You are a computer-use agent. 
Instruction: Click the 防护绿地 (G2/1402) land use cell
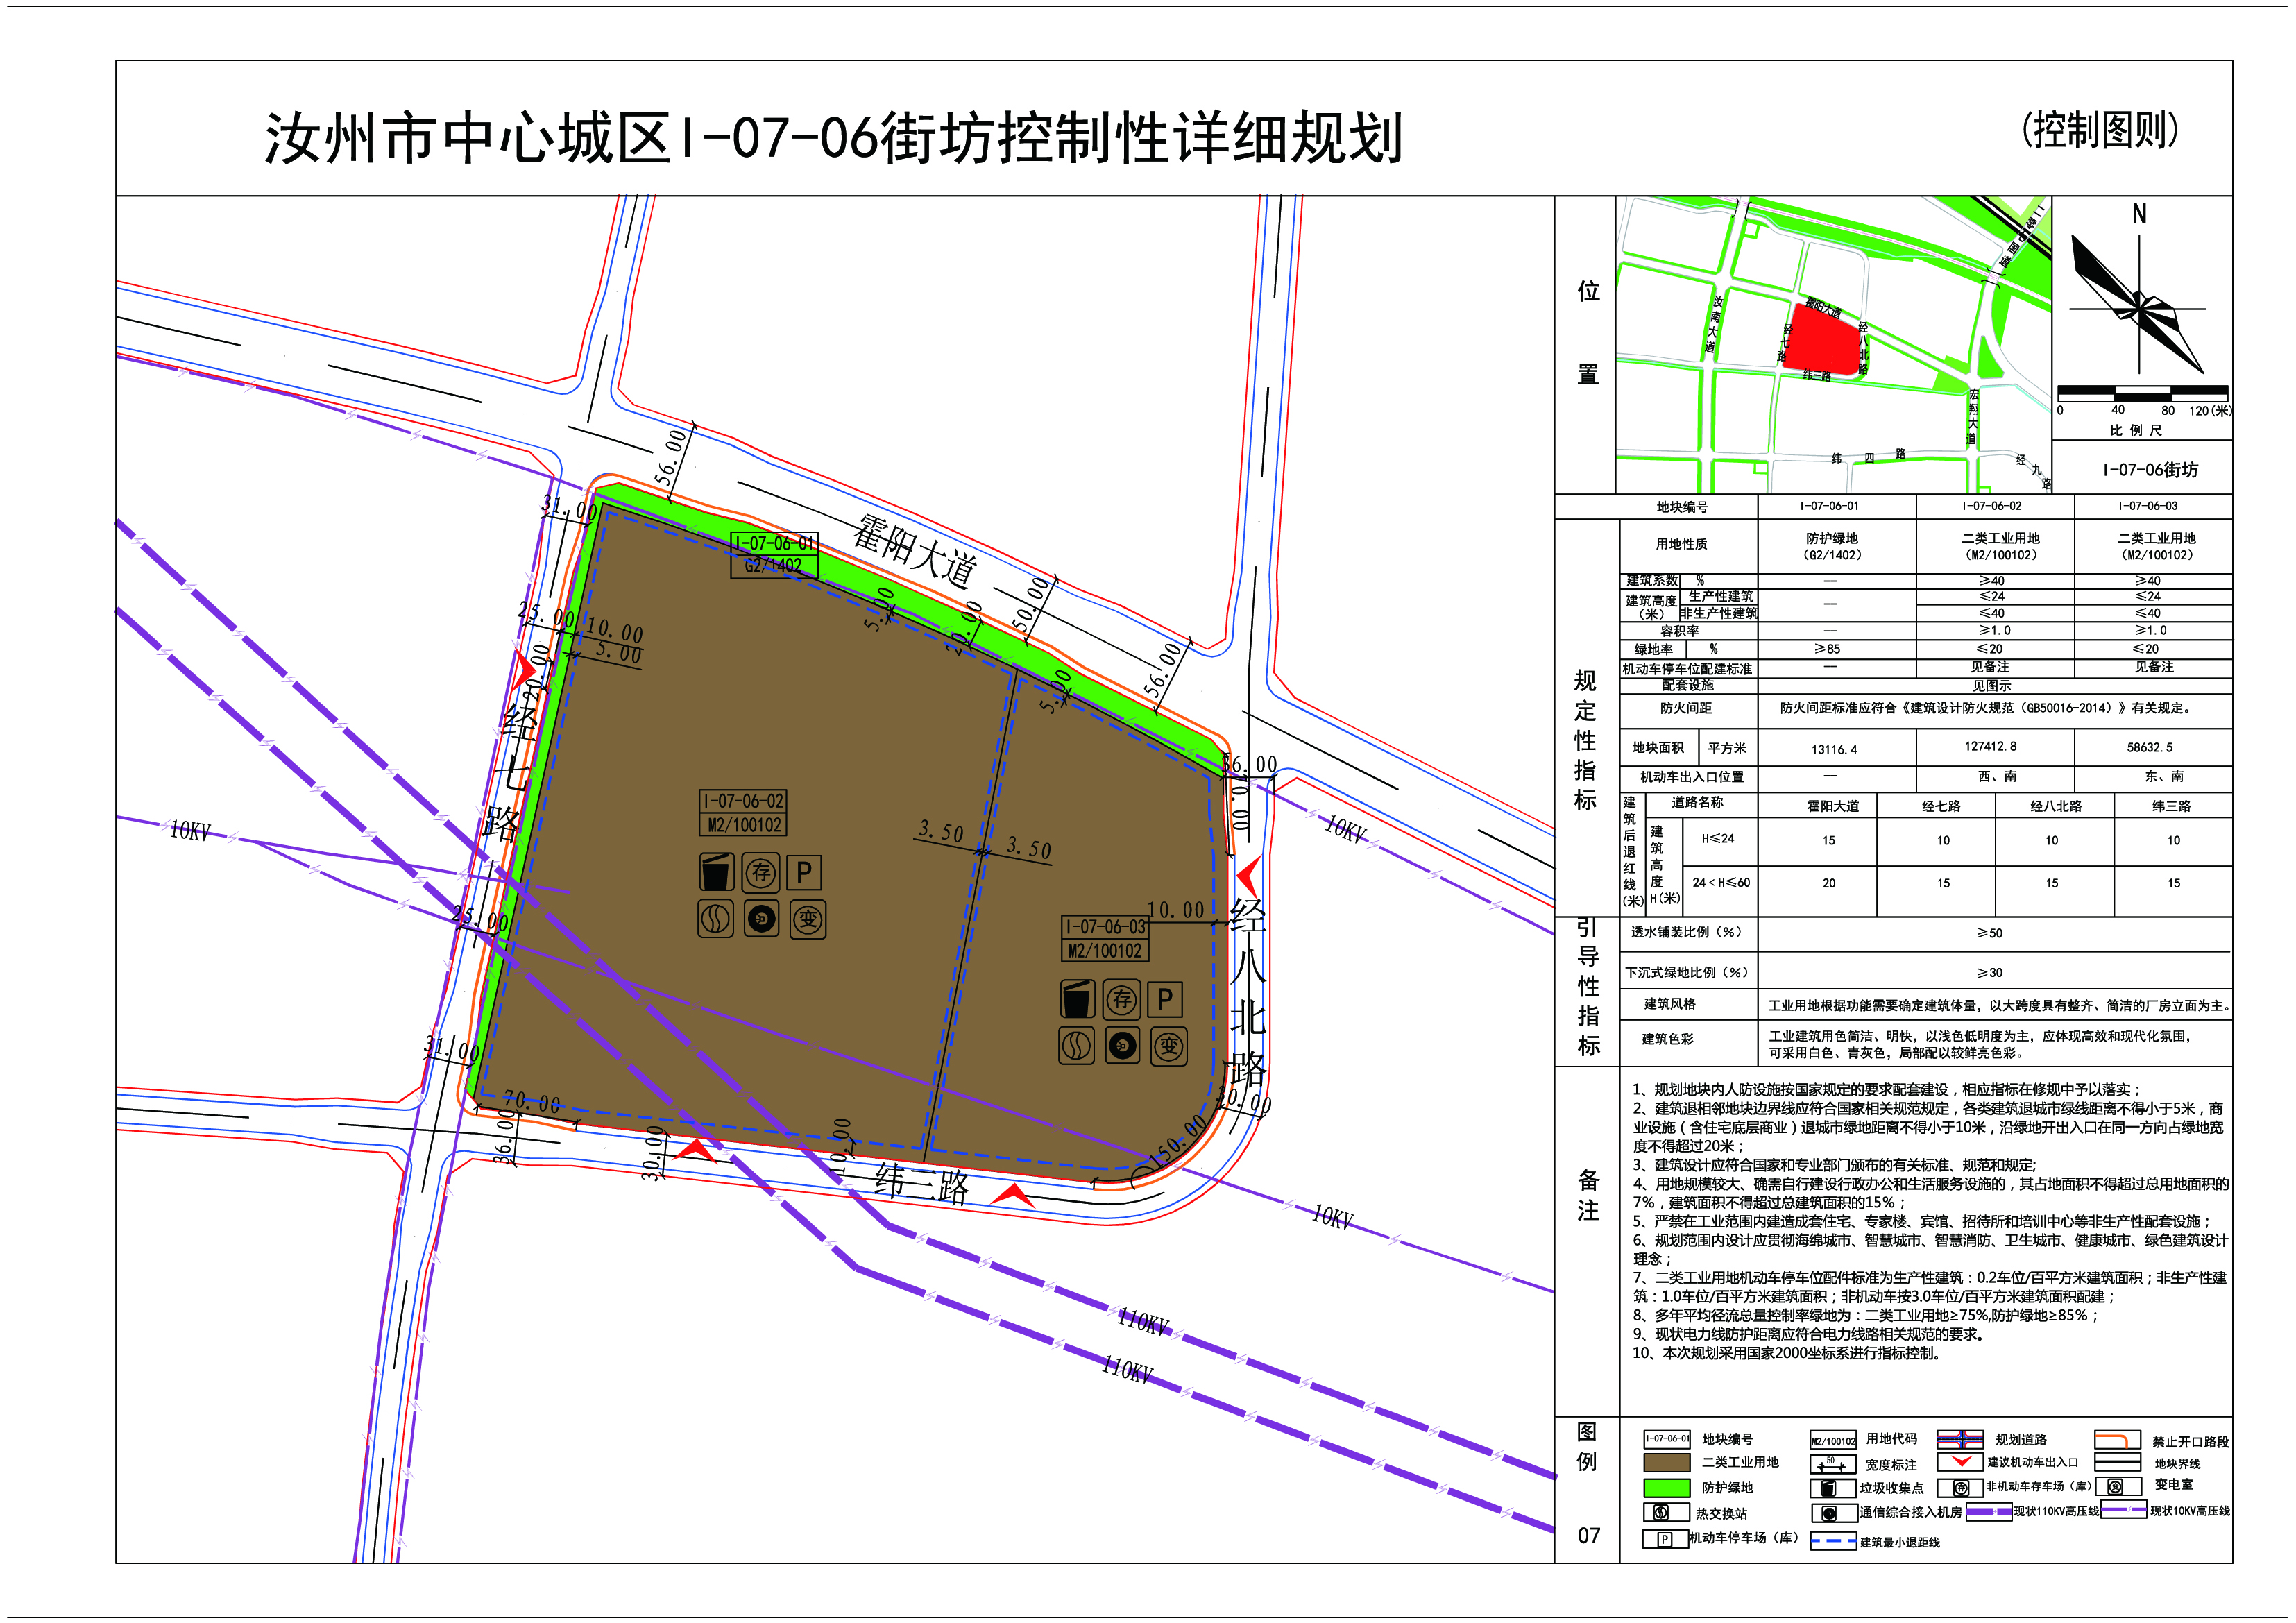pyautogui.click(x=1837, y=546)
